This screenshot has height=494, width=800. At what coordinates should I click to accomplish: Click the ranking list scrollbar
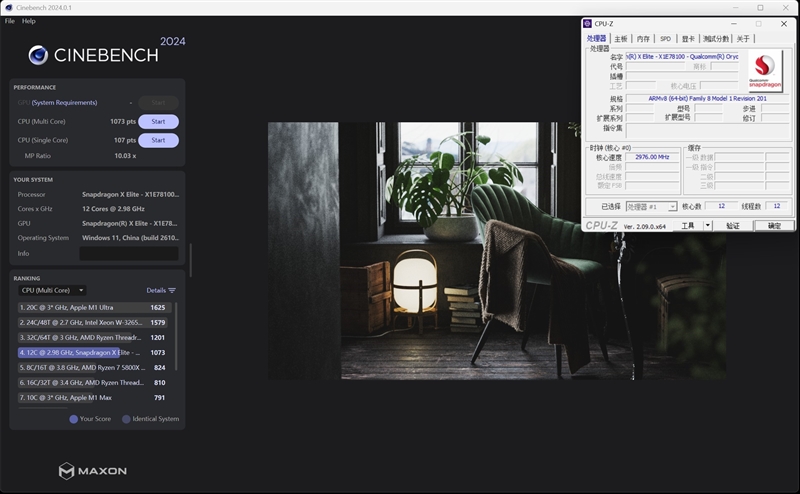(176, 336)
